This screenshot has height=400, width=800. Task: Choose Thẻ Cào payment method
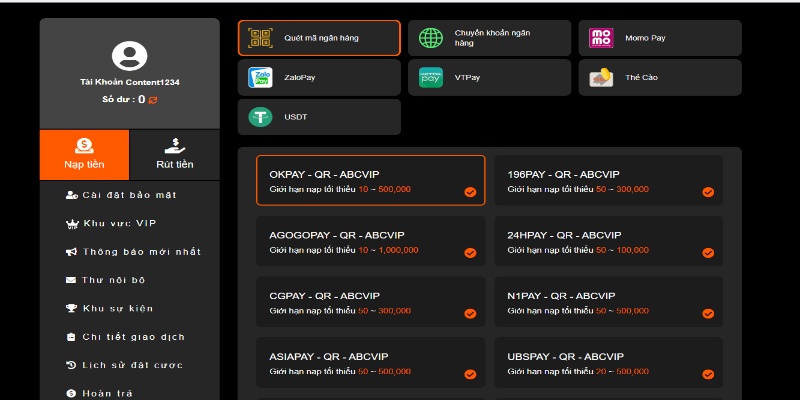pyautogui.click(x=660, y=78)
